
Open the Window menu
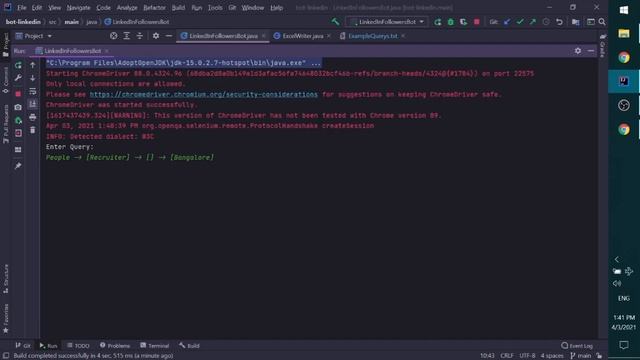tap(253, 7)
